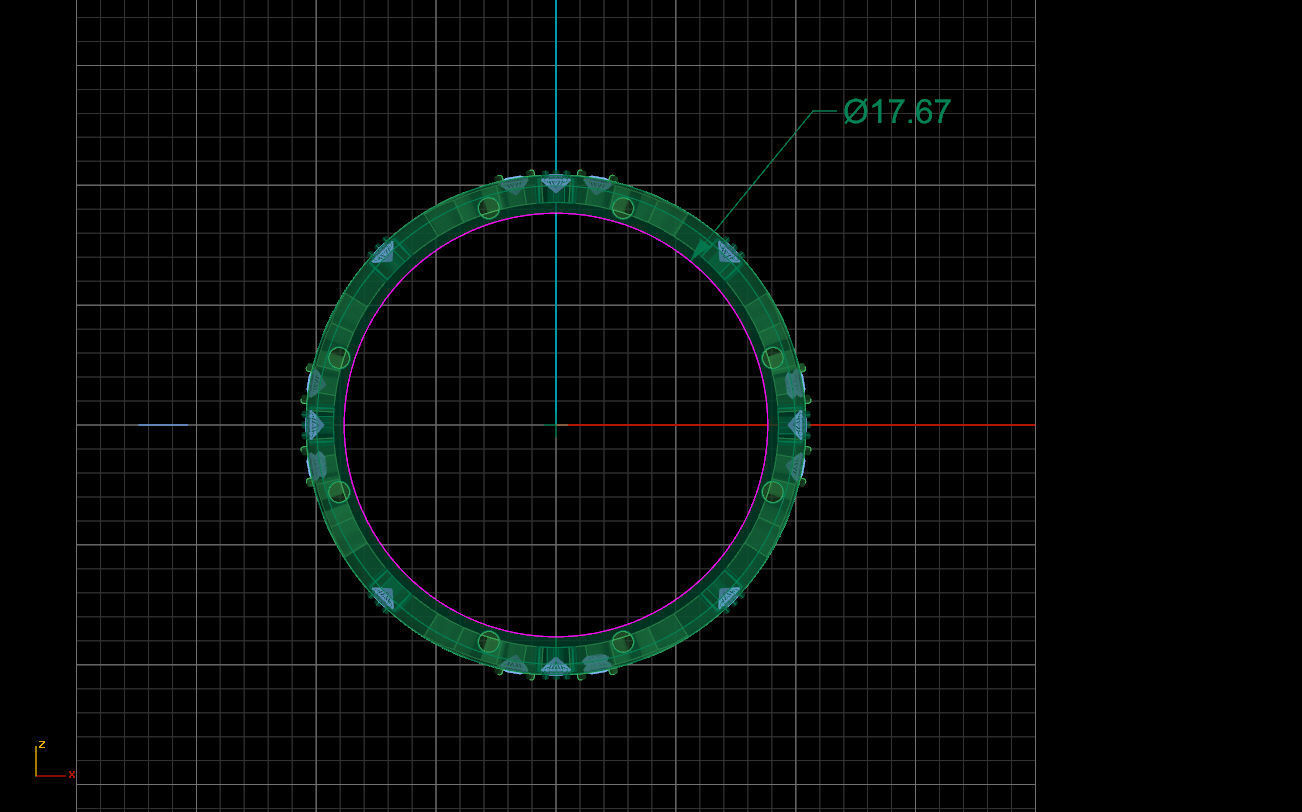Pick the center gemstone on the ring's left side
Image resolution: width=1302 pixels, height=812 pixels.
314,425
